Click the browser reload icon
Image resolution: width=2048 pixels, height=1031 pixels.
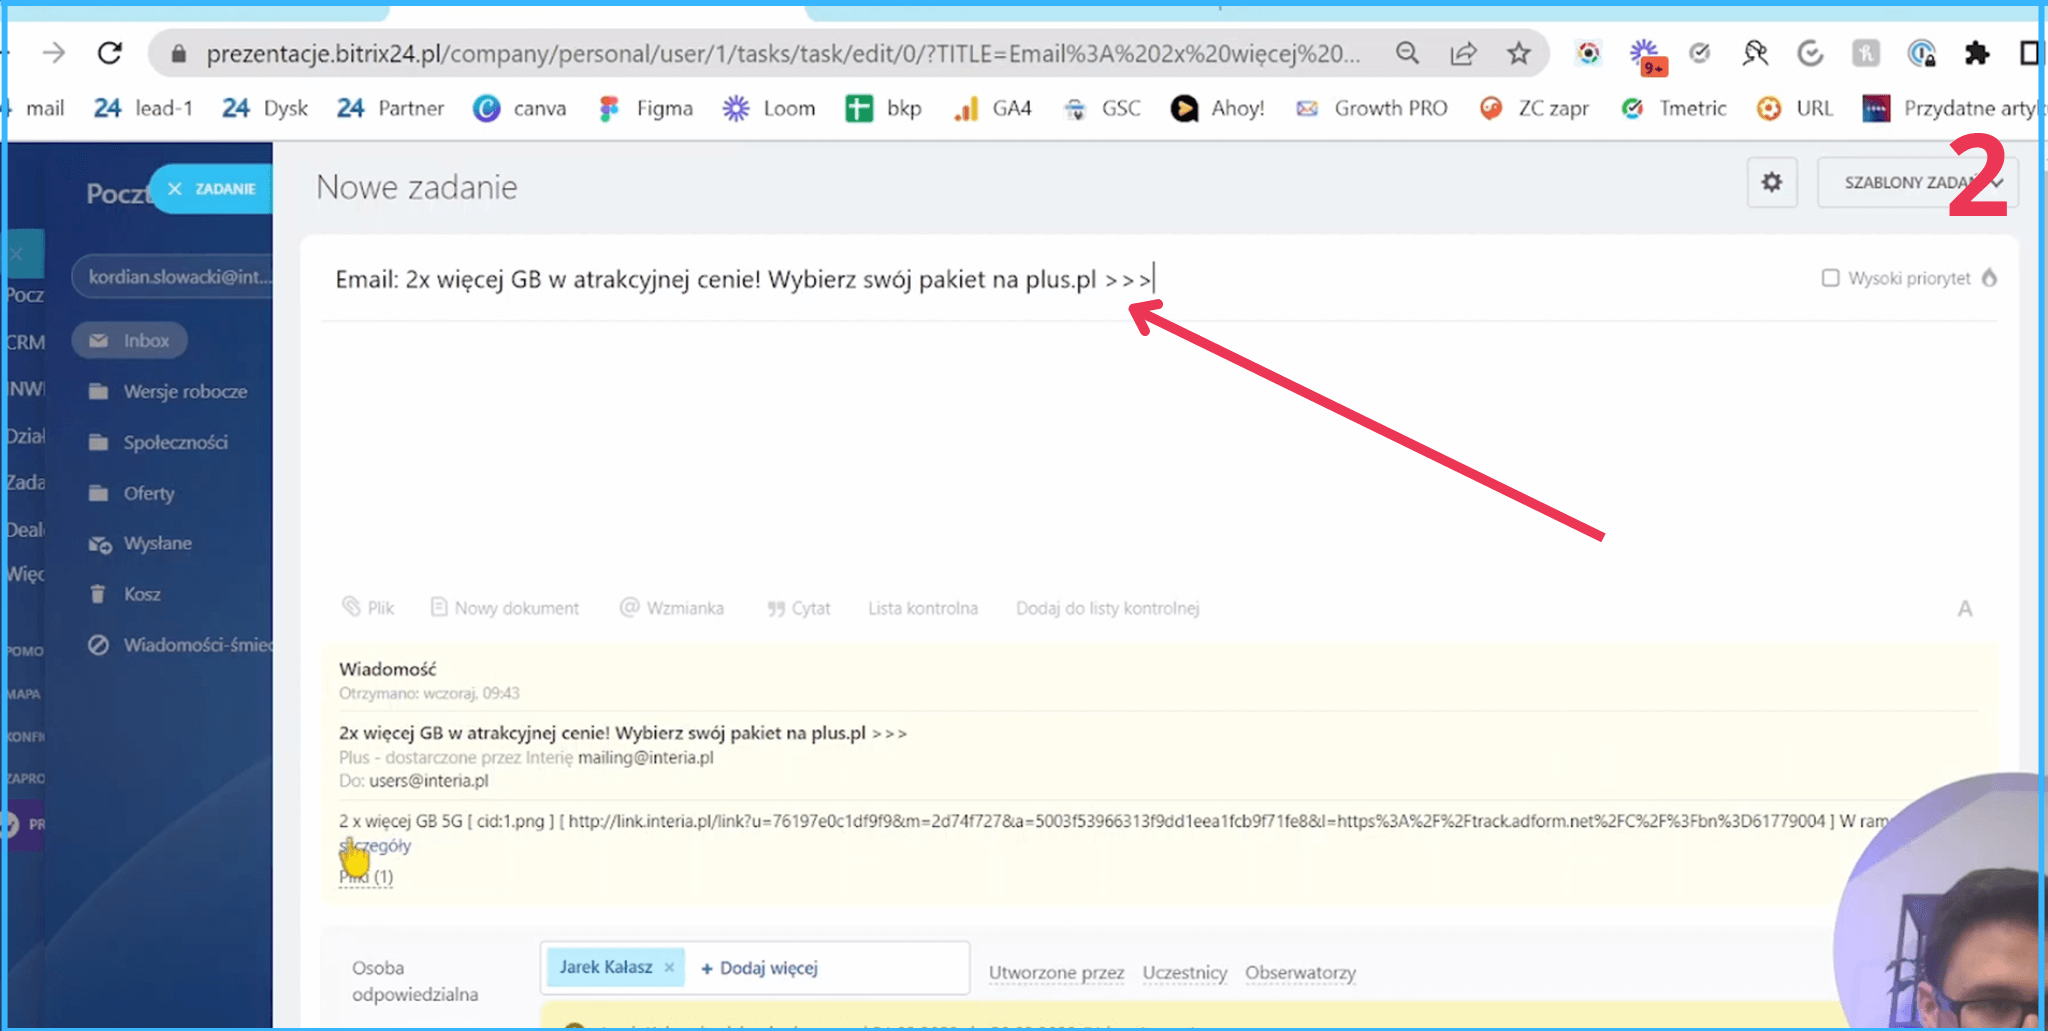click(x=110, y=53)
